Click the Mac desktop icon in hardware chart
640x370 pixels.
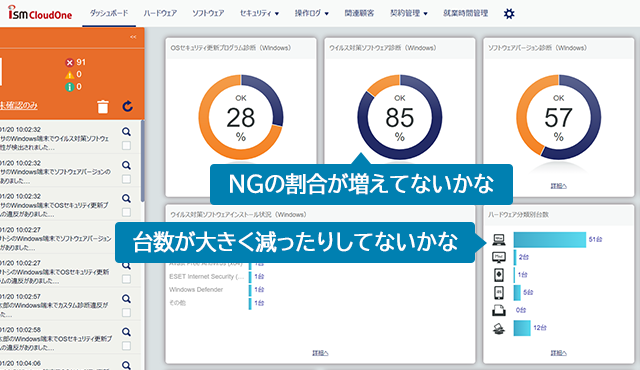(x=499, y=257)
